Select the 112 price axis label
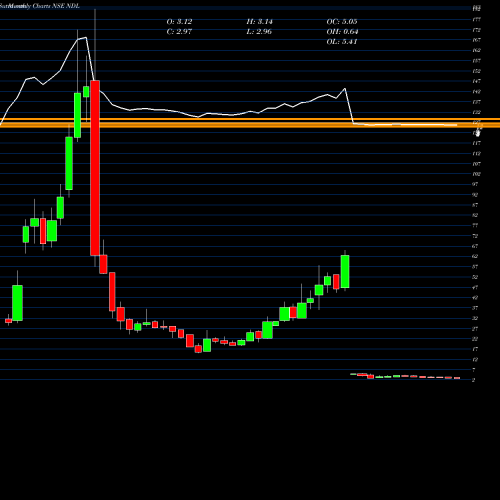 coord(476,154)
